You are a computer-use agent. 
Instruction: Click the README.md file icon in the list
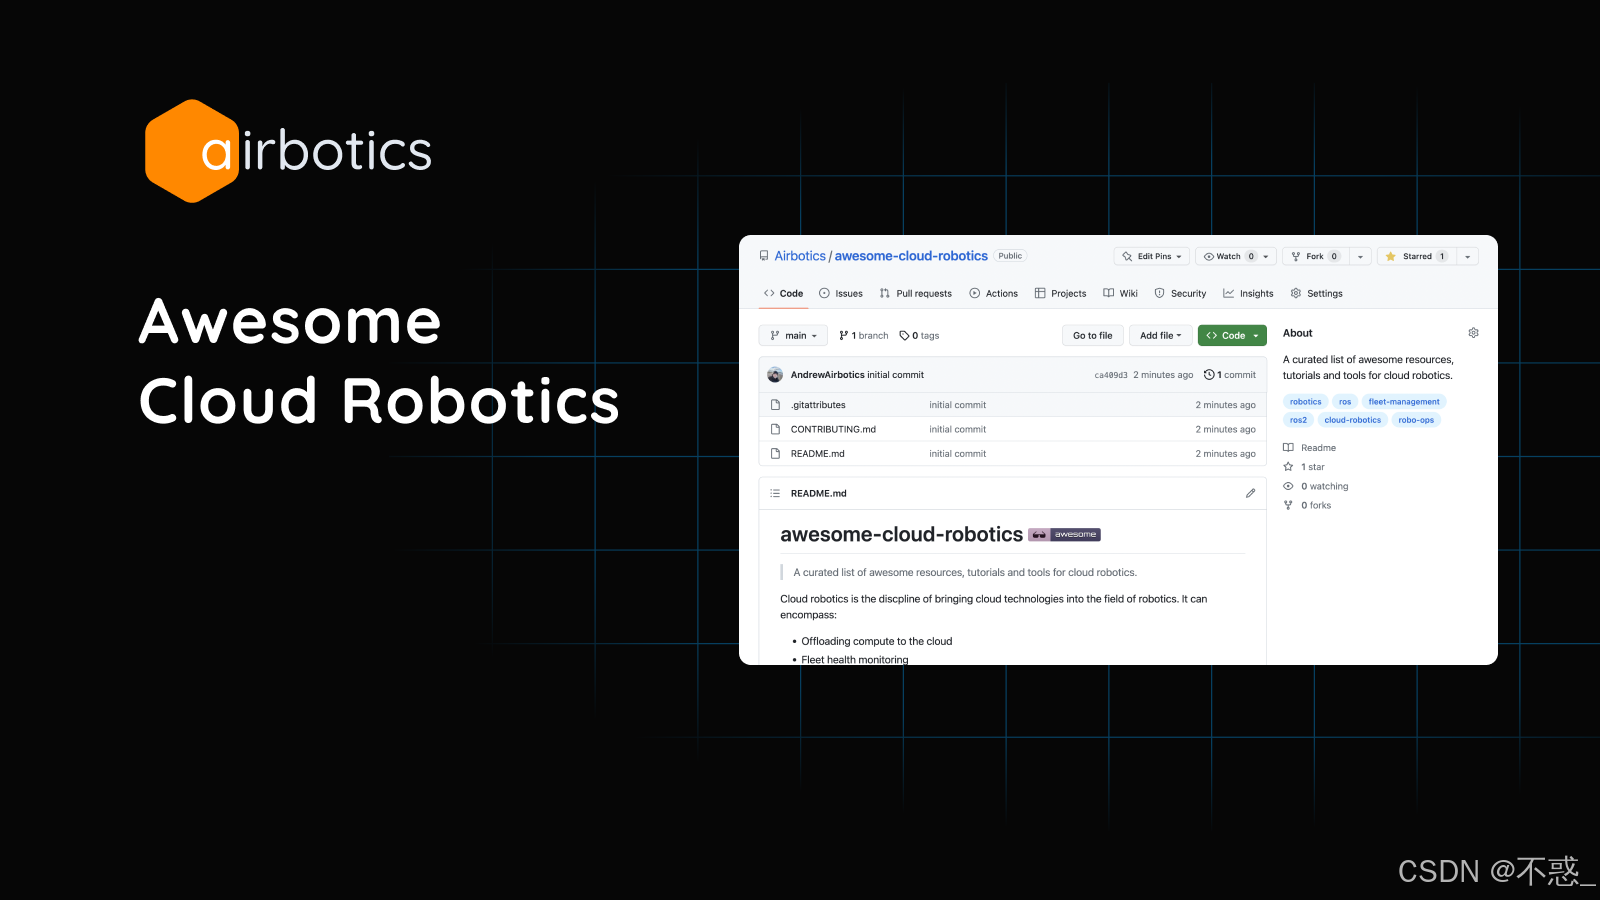[775, 454]
